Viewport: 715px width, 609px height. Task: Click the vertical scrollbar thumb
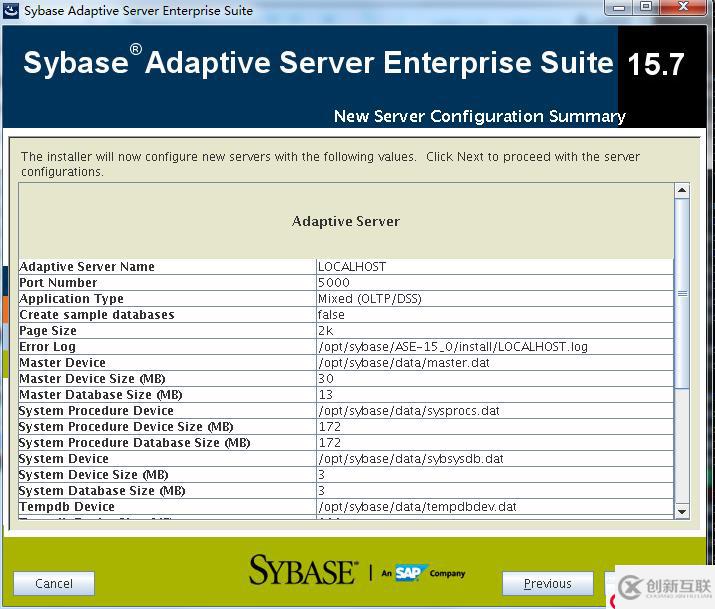(x=682, y=294)
